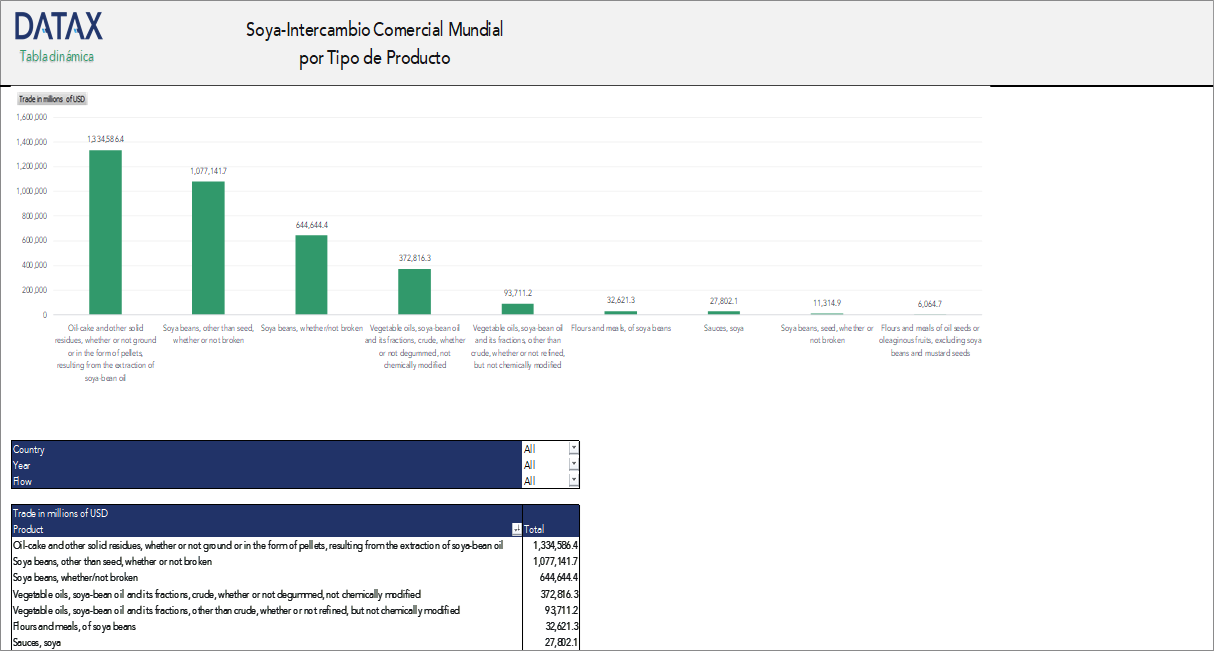Viewport: 1214px width, 651px height.
Task: Click the Sauces, soya axis label in chart
Action: tap(722, 328)
